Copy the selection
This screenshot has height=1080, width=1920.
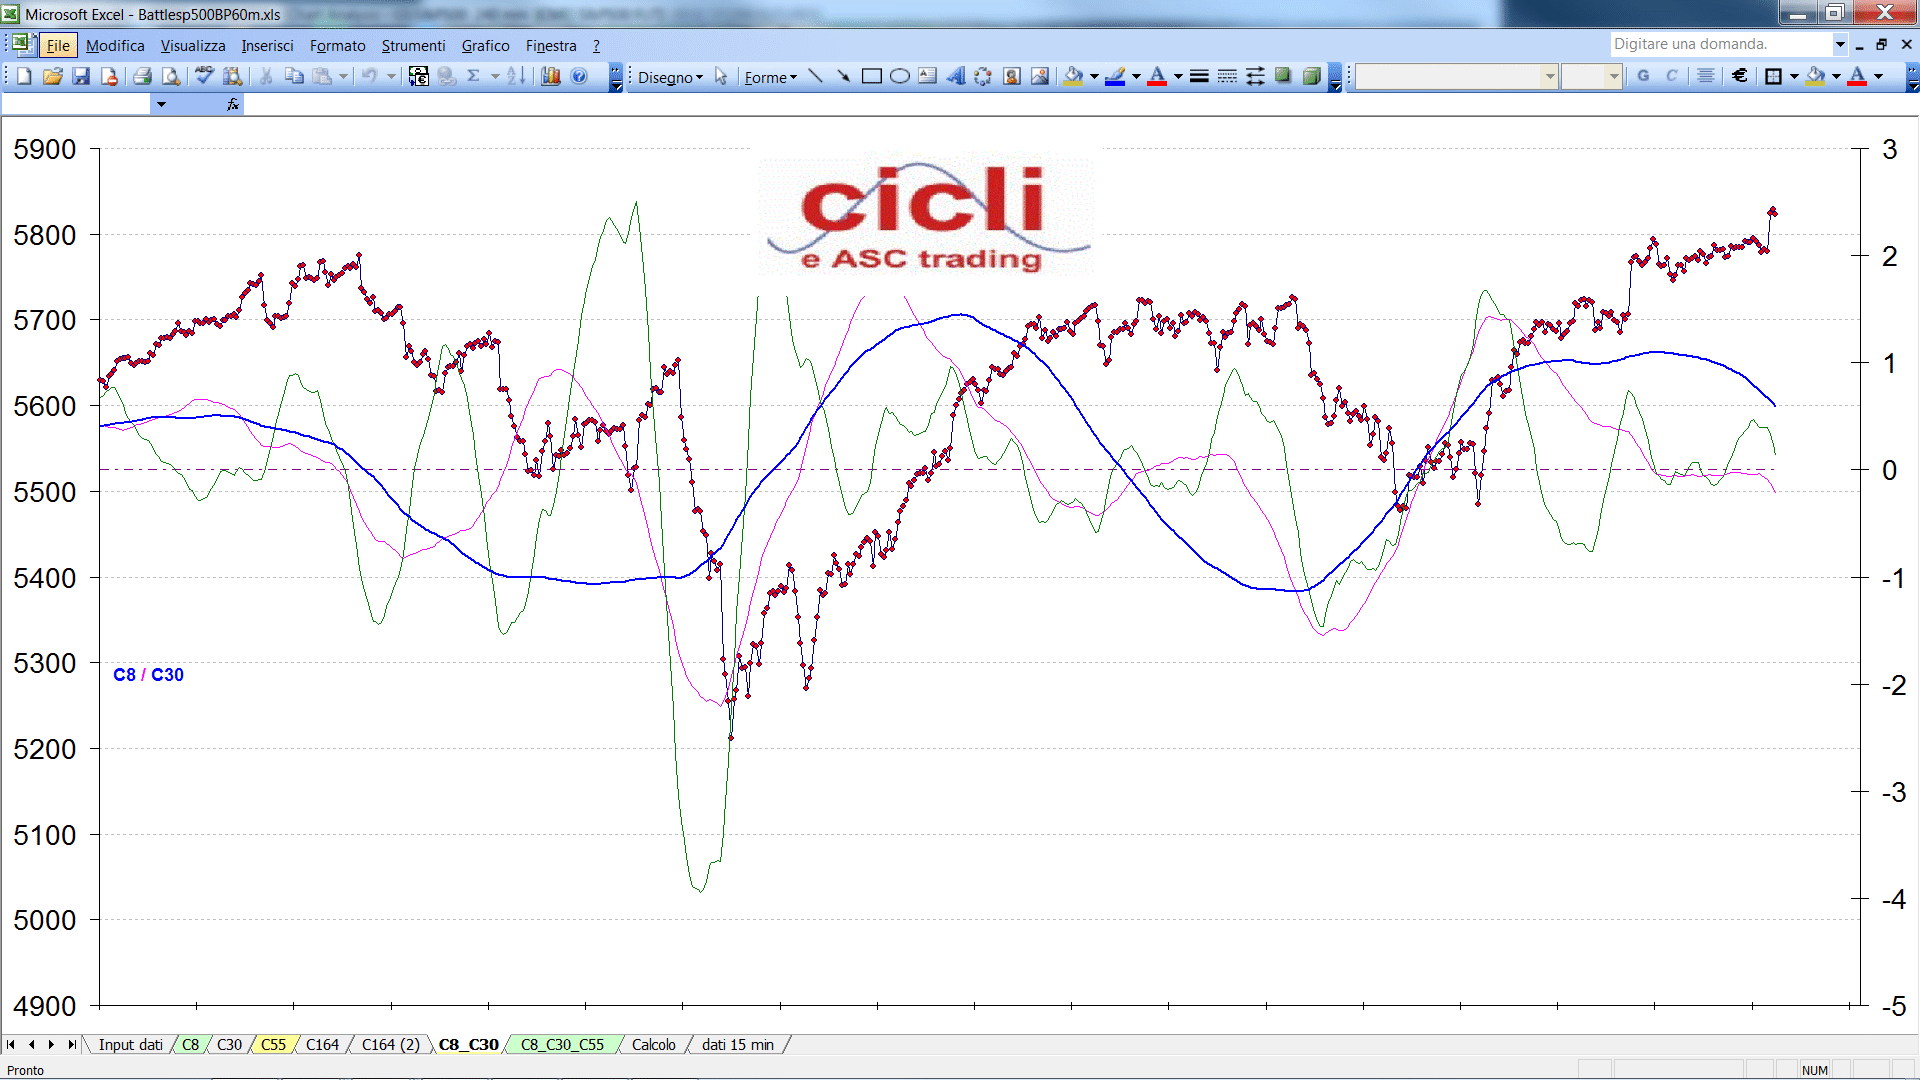(x=294, y=76)
